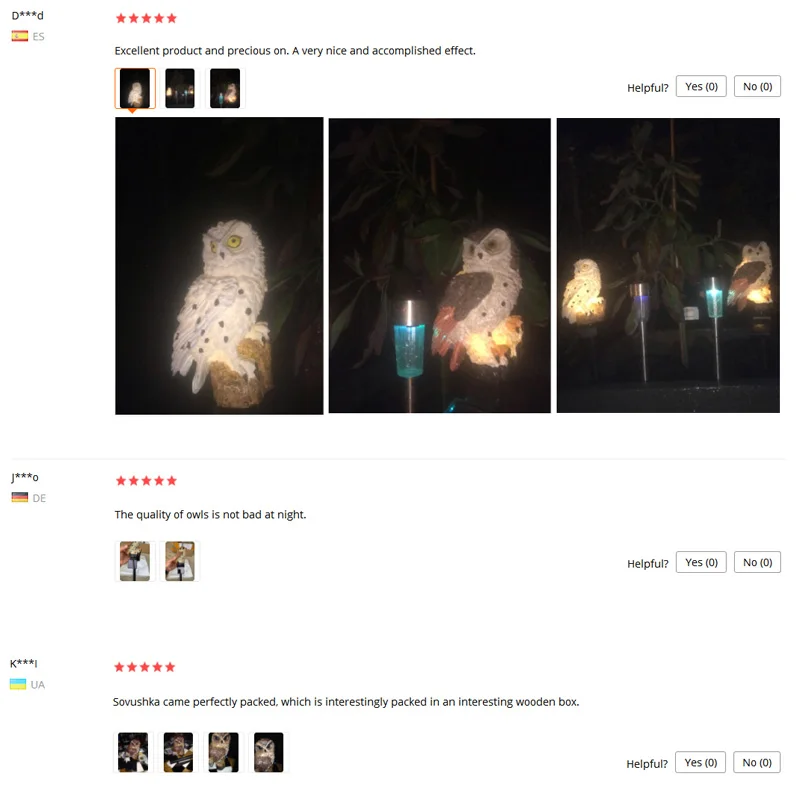Click Yes (0) on J***o's review
Screen dimensions: 800x800
[x=701, y=562]
